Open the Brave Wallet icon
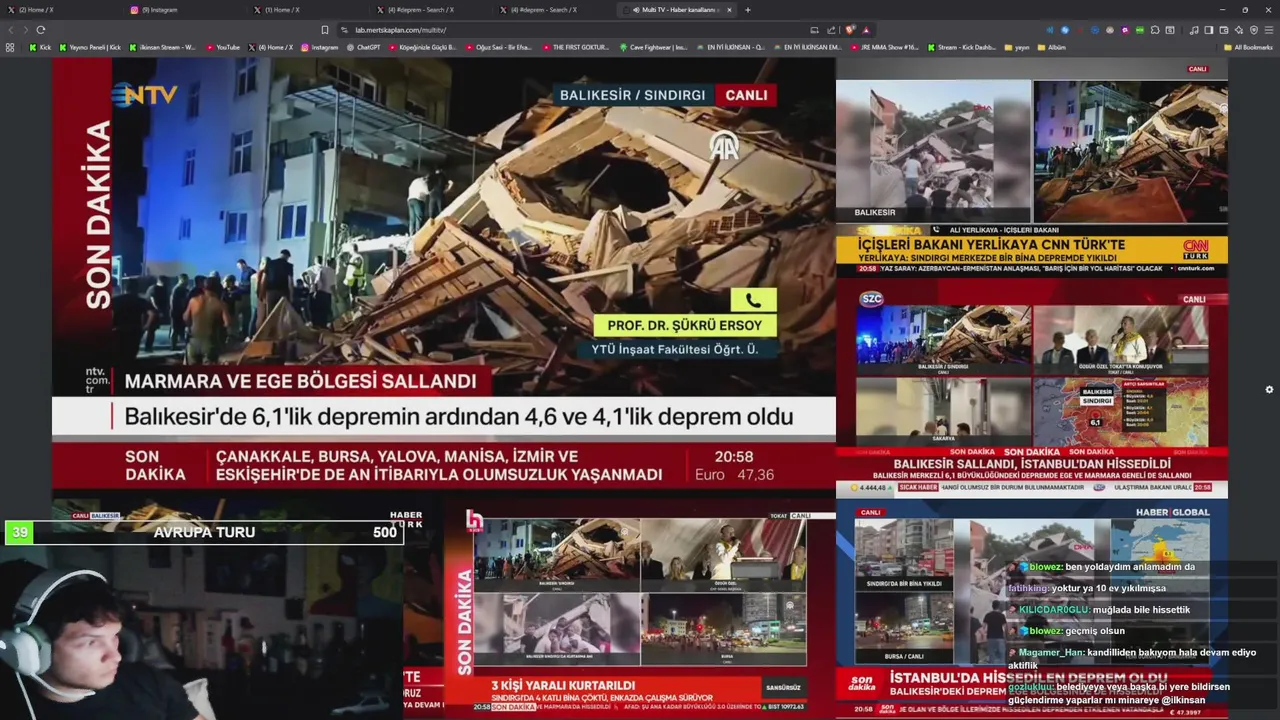Screen dimensions: 1280x720 tap(1224, 30)
